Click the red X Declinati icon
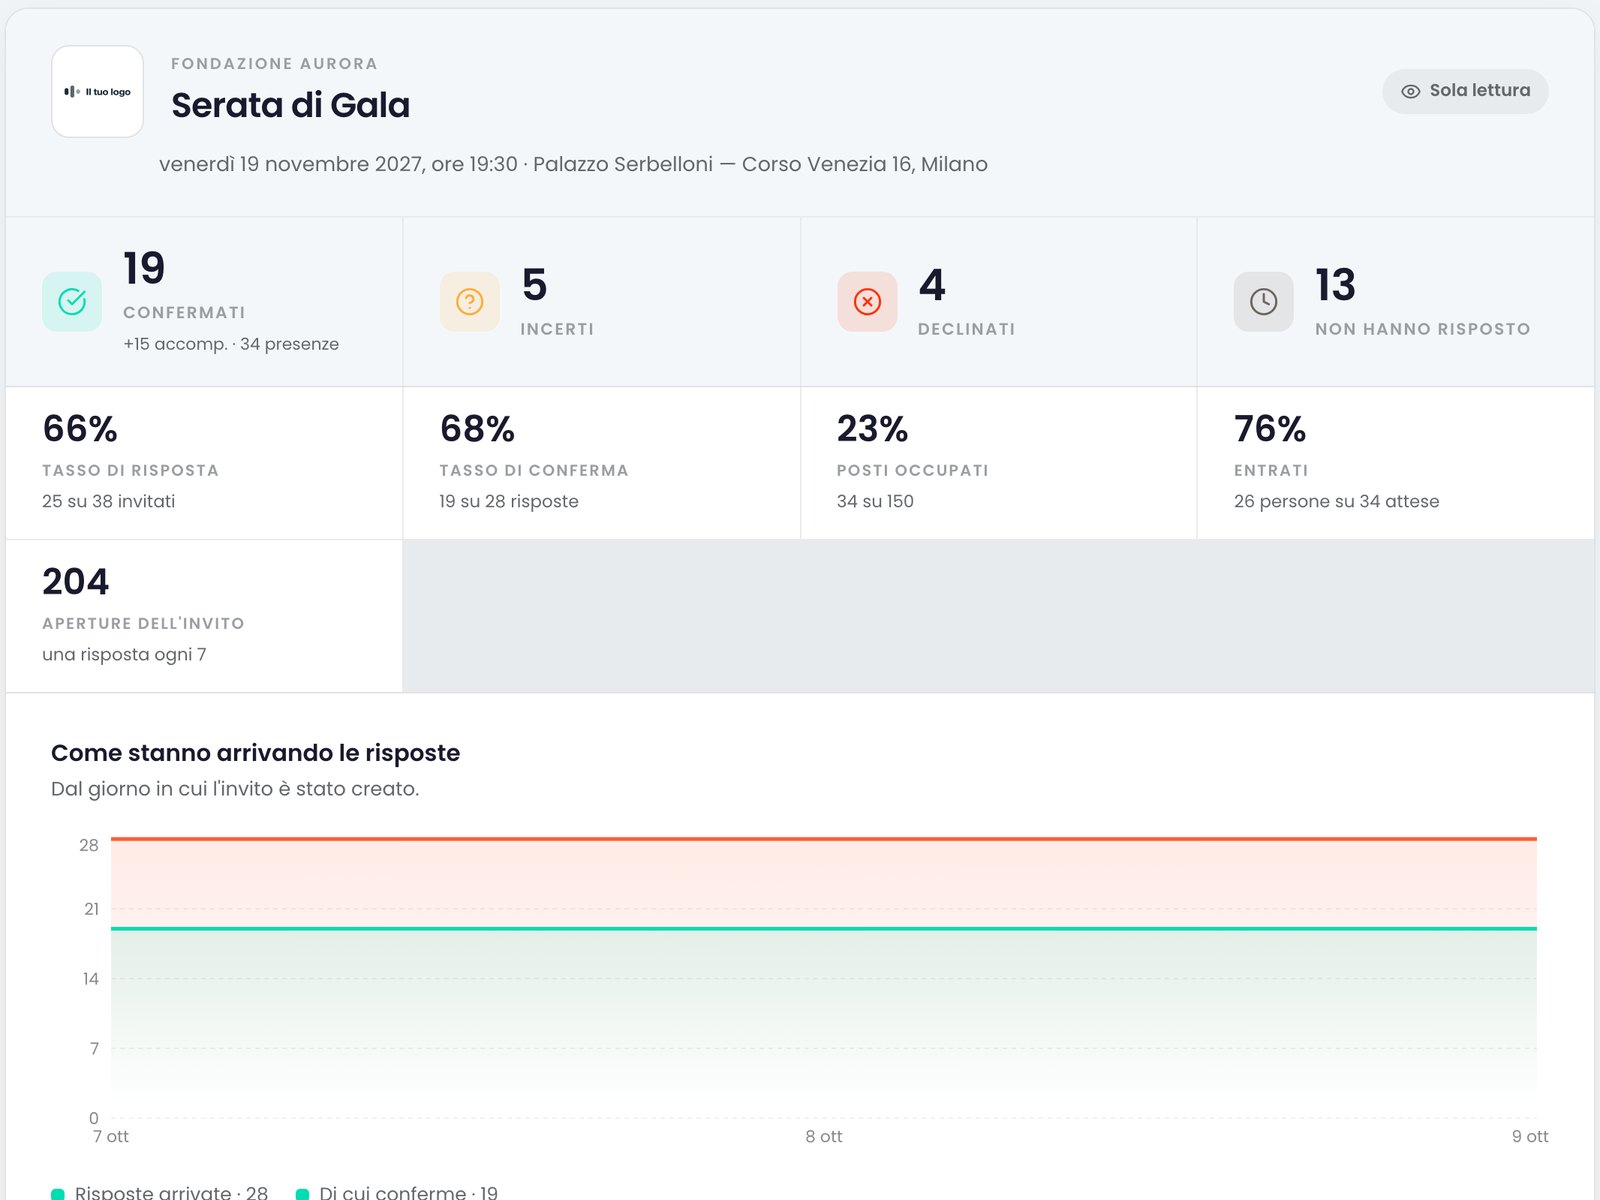Screen dimensions: 1600x1200 tap(867, 301)
